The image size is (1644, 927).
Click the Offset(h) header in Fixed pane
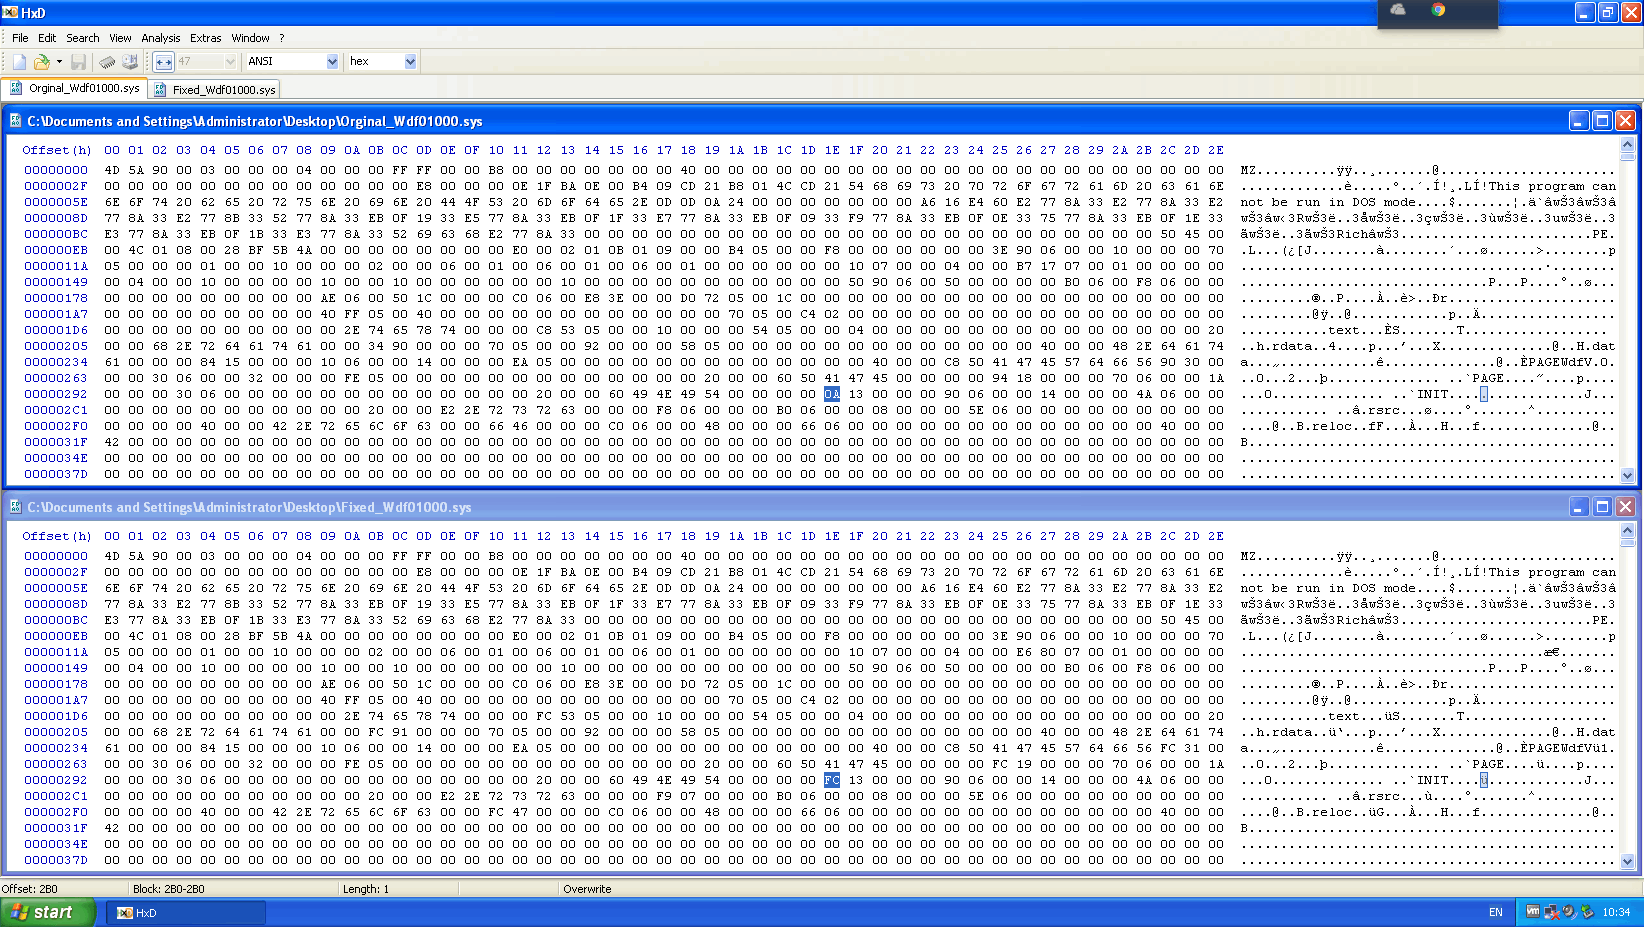pyautogui.click(x=57, y=536)
